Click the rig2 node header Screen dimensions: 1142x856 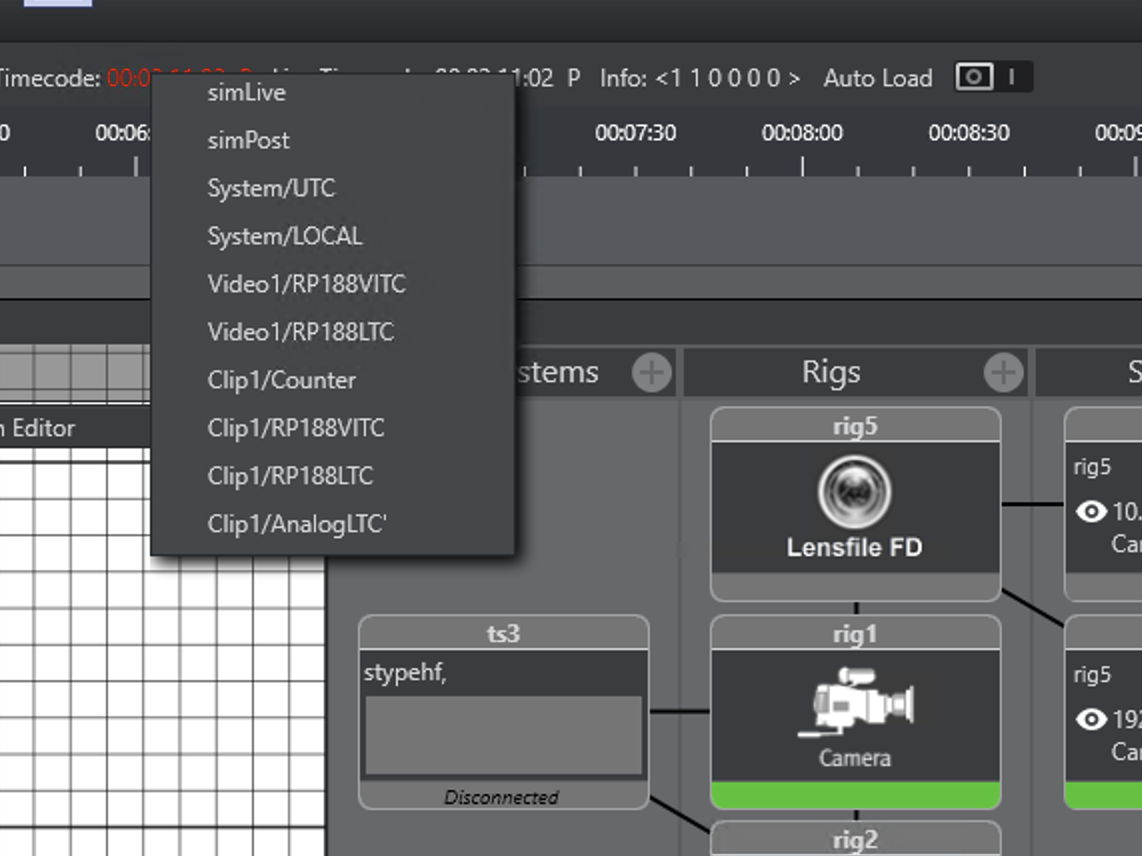(x=855, y=840)
